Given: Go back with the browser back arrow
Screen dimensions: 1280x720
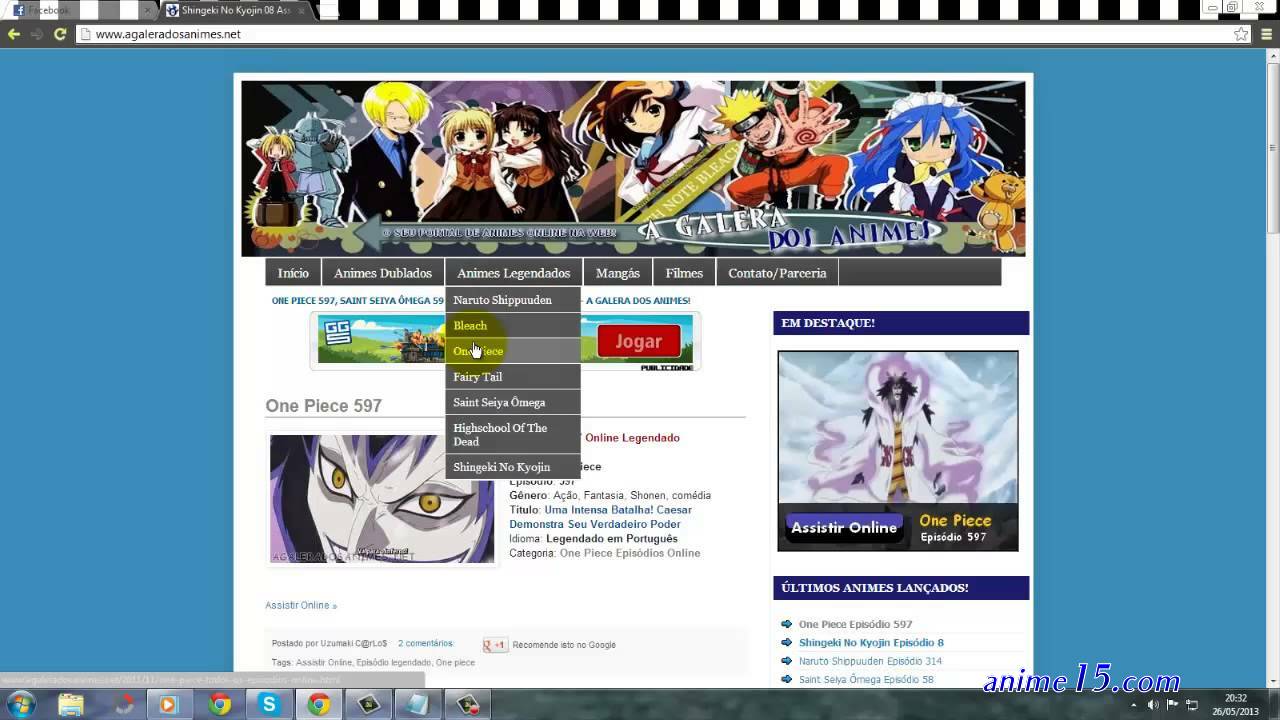Looking at the screenshot, I should (x=13, y=34).
